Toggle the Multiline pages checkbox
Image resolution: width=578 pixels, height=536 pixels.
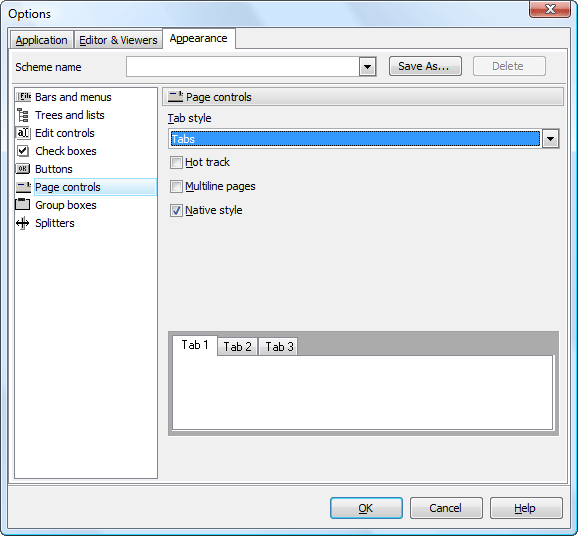coord(176,187)
